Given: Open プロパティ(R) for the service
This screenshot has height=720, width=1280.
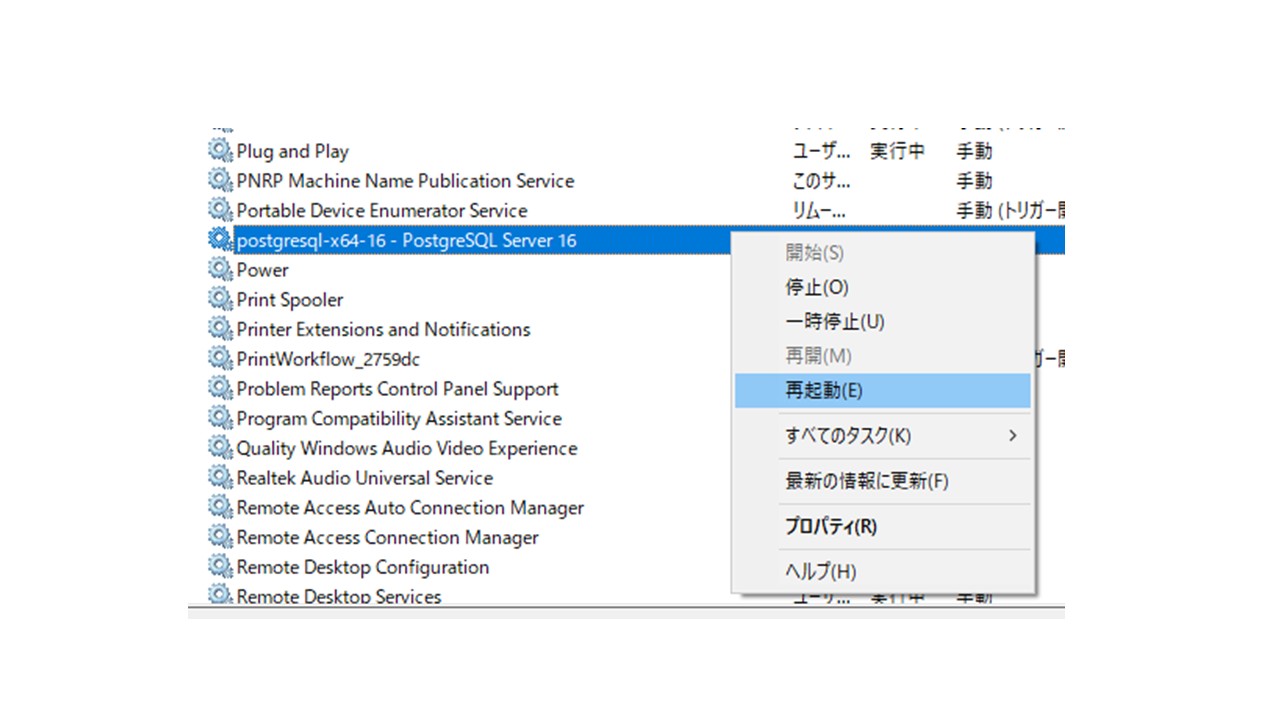Looking at the screenshot, I should [882, 526].
